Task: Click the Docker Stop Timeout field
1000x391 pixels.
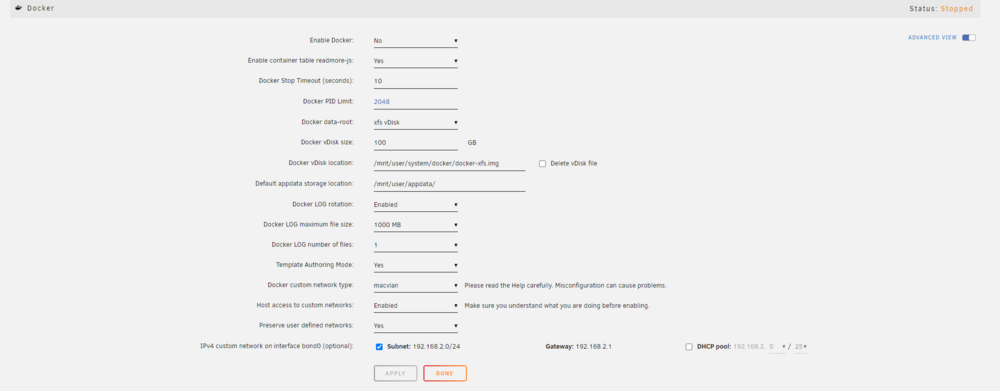Action: 416,82
